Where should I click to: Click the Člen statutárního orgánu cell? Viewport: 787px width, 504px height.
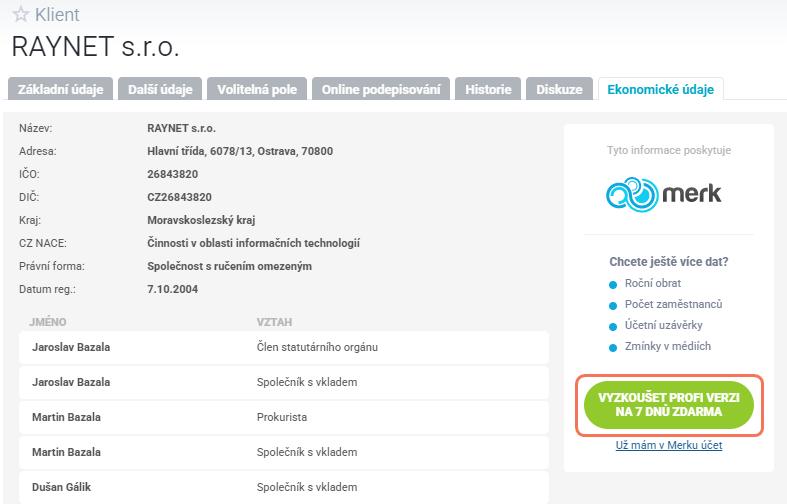[317, 347]
